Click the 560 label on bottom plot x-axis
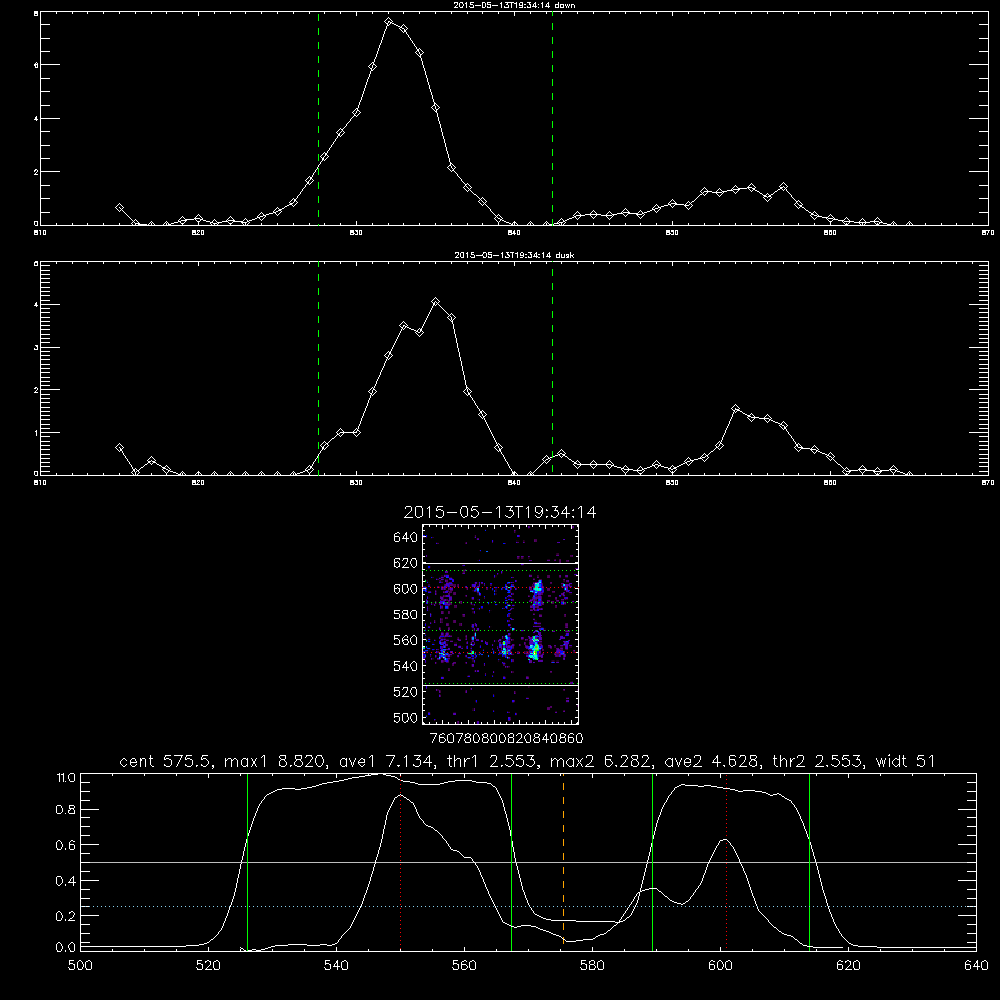 464,966
